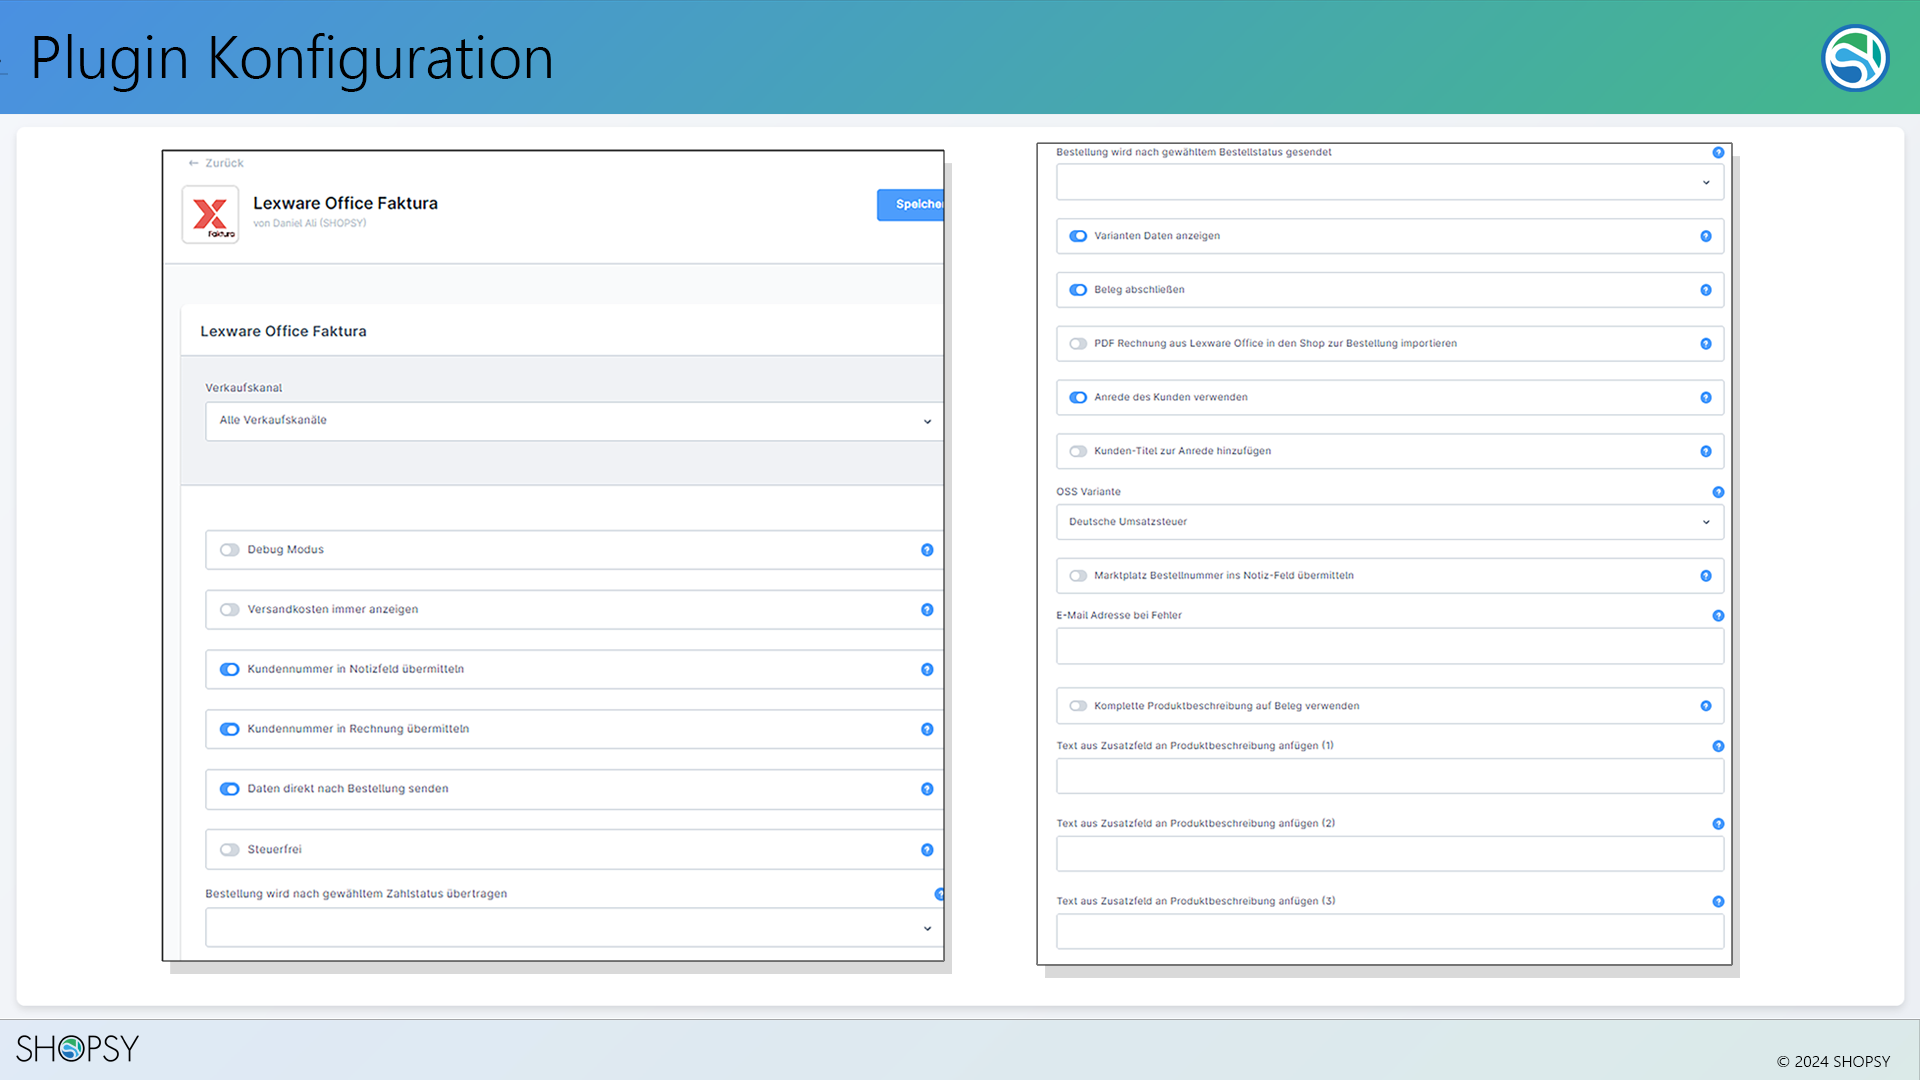This screenshot has height=1080, width=1920.
Task: Click the Zusatzfeld Produktbeschreibung (2) input
Action: tap(1390, 854)
